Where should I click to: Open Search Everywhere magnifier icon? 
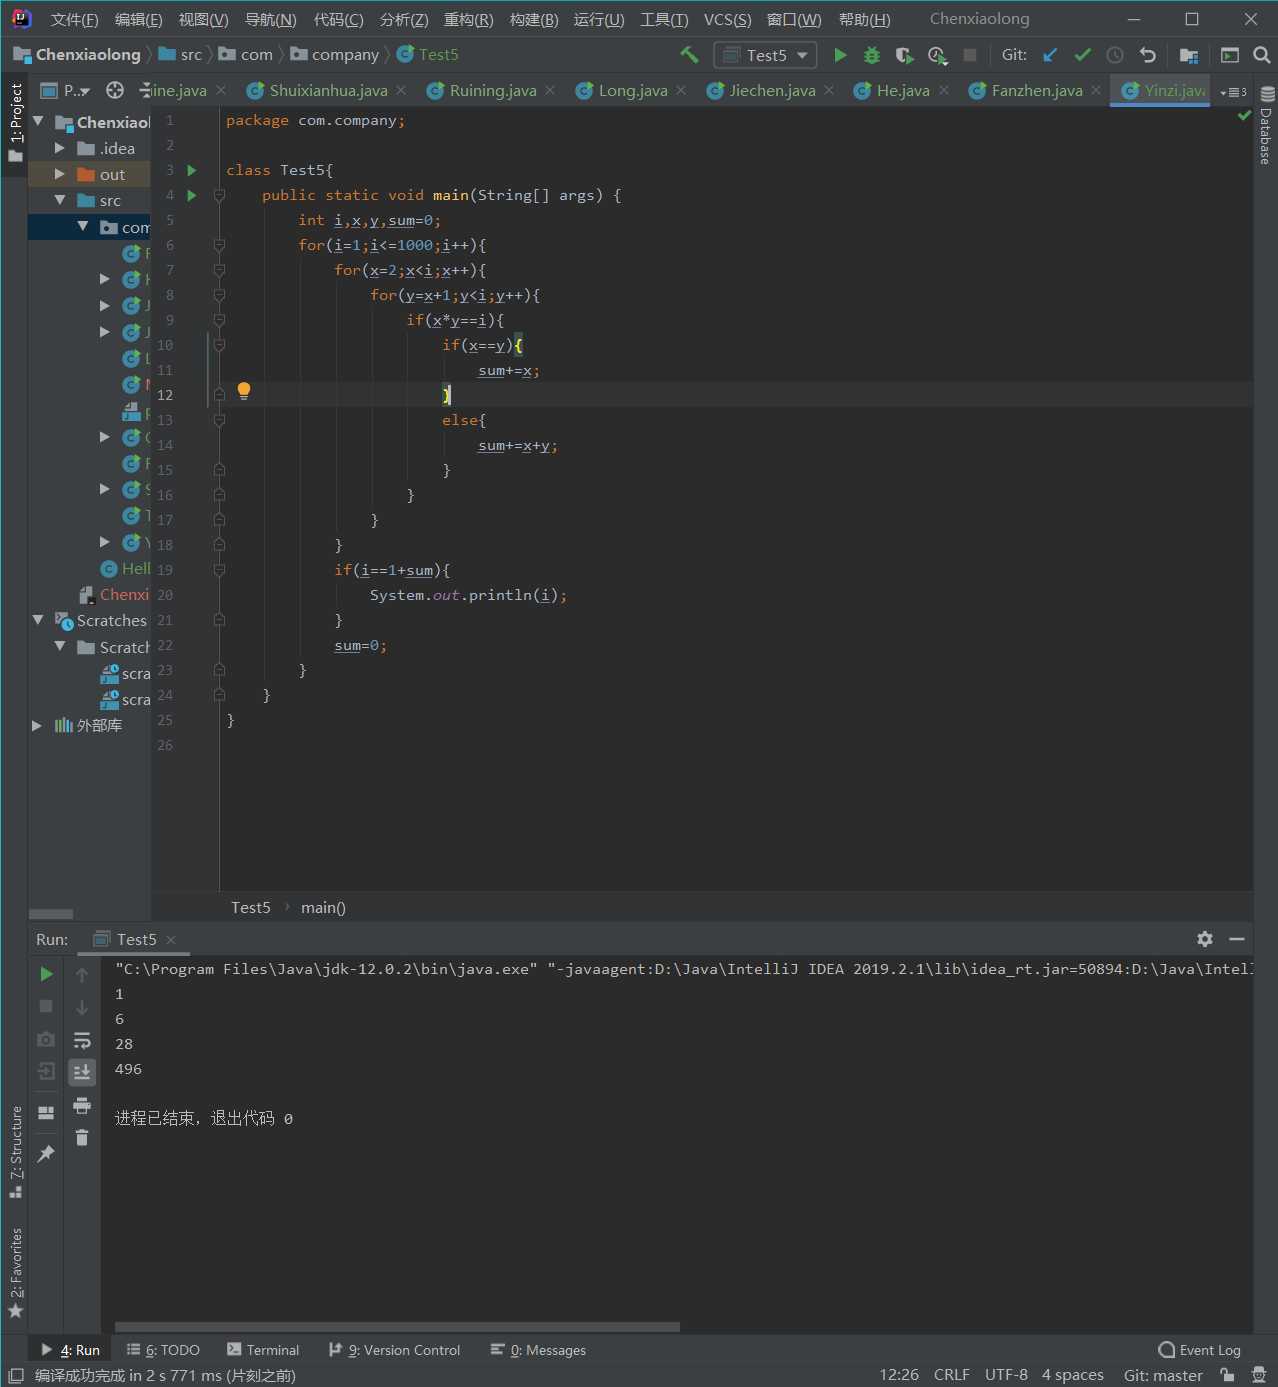[x=1262, y=55]
